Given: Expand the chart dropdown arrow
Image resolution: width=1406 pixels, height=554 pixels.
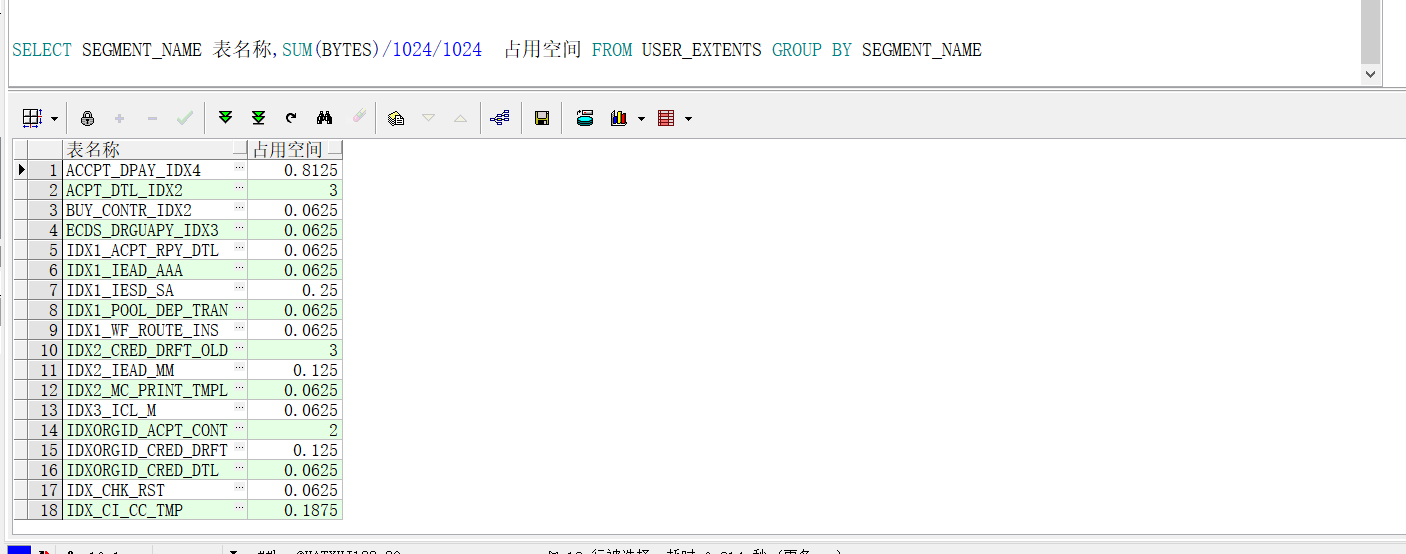Looking at the screenshot, I should pyautogui.click(x=641, y=118).
